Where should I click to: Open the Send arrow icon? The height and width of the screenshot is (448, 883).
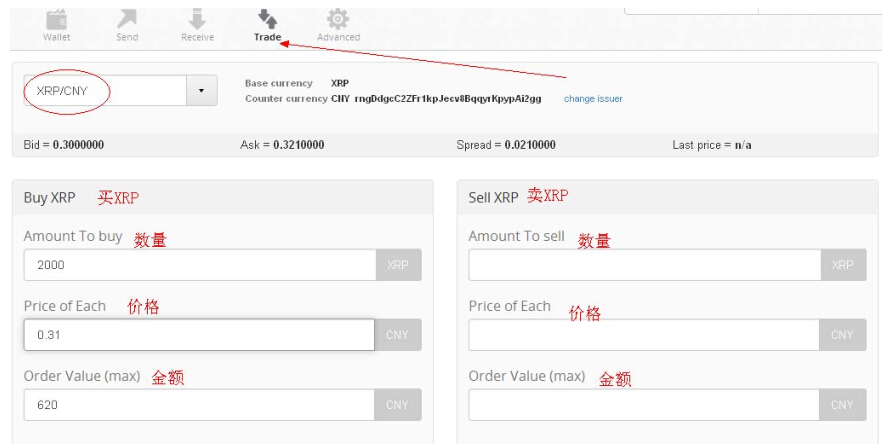click(x=127, y=25)
